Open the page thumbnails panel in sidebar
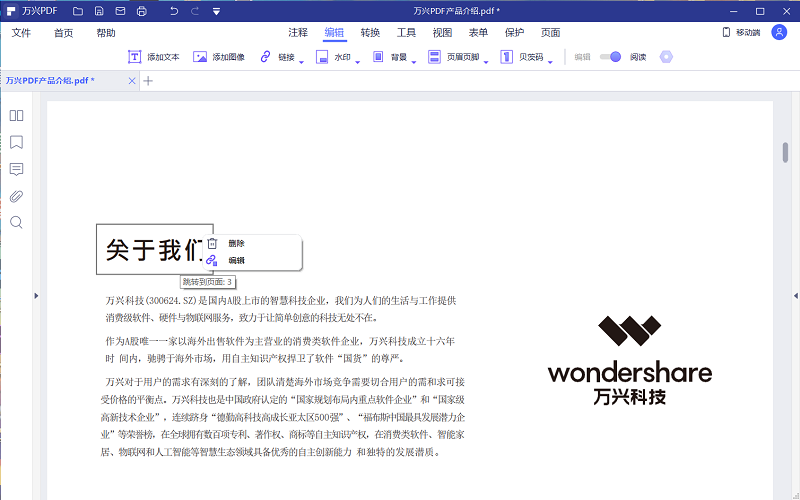This screenshot has height=500, width=800. click(16, 116)
